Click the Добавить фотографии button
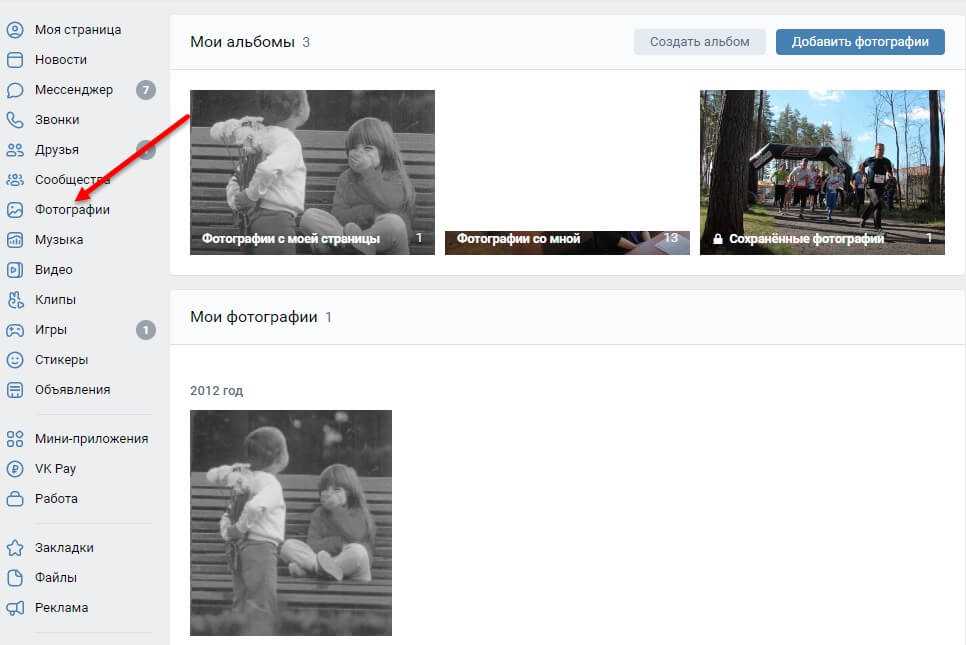966x645 pixels. tap(860, 42)
